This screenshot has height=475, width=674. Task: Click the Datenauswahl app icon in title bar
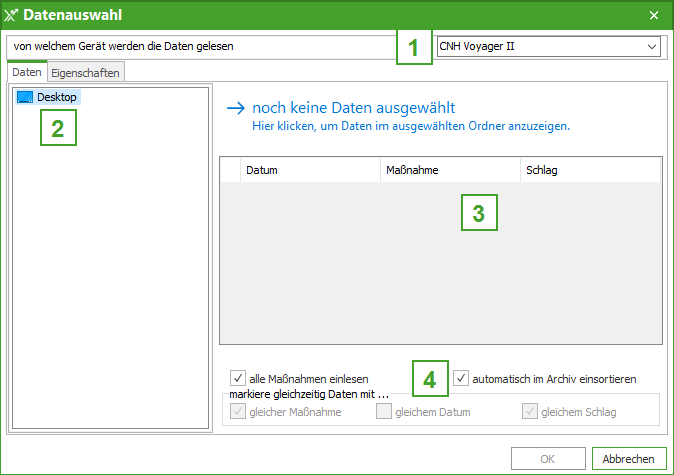[12, 15]
